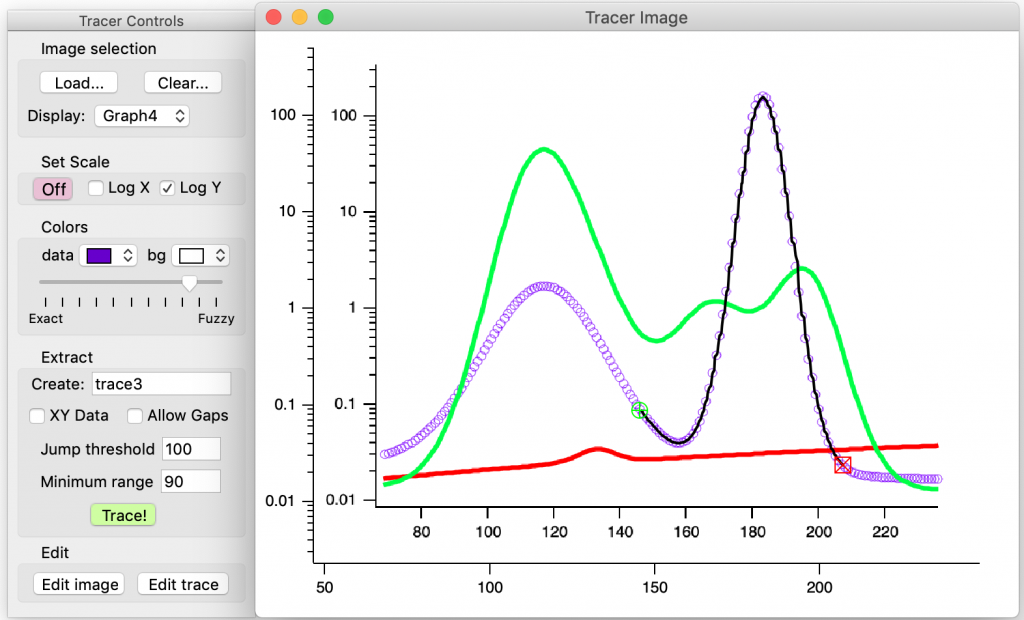Image resolution: width=1024 pixels, height=620 pixels.
Task: Click the red square end marker on trace
Action: coord(842,465)
